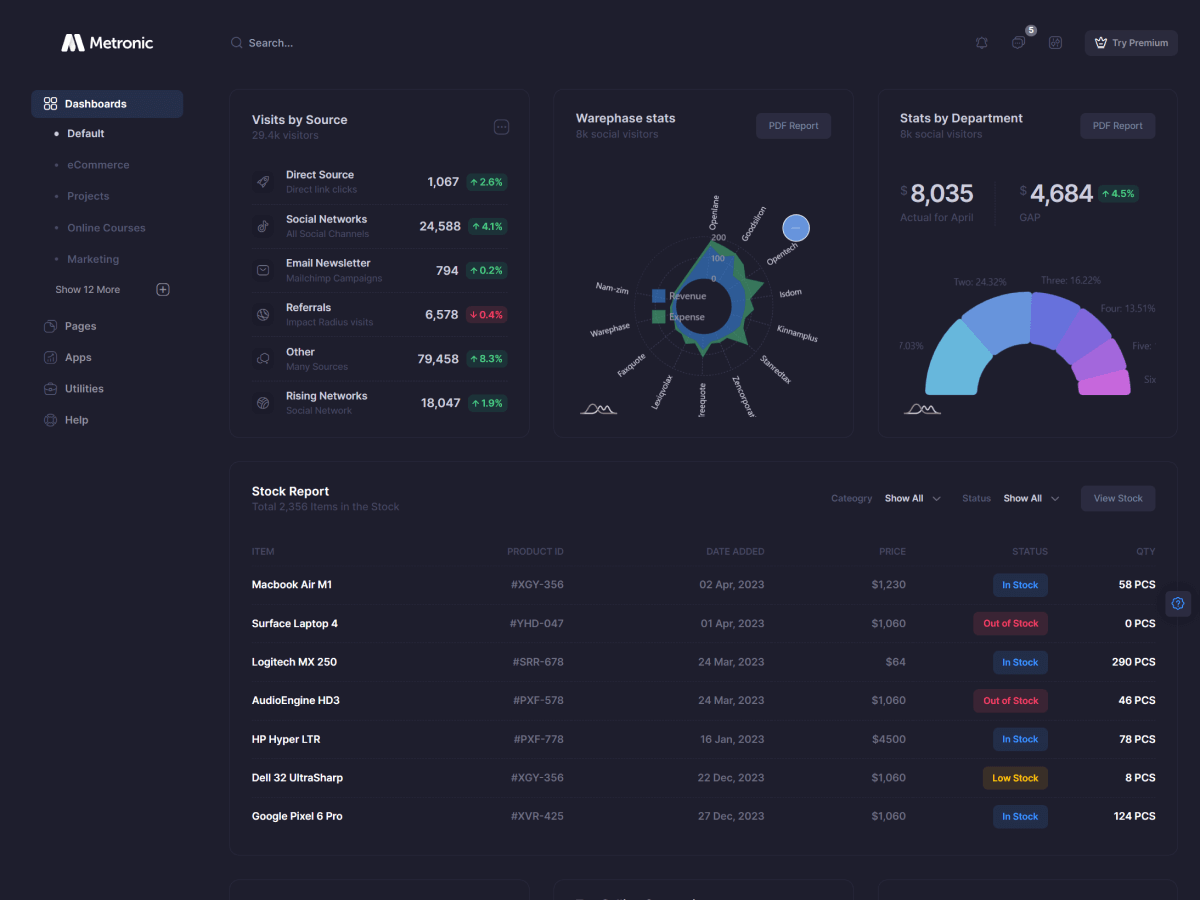Click the floating help icon at right edge
The height and width of the screenshot is (900, 1200).
tap(1178, 603)
